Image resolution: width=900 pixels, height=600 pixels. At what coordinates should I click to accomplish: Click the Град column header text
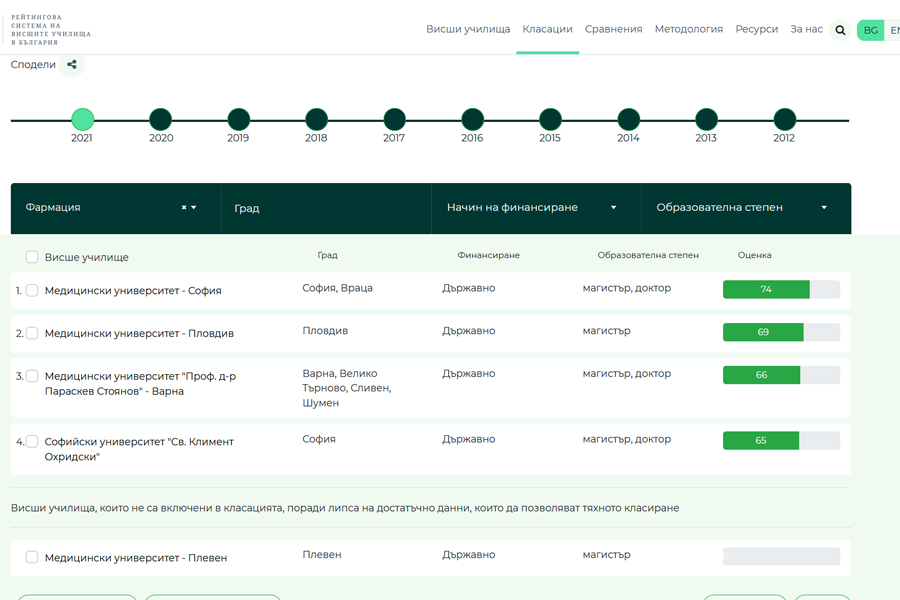coord(328,255)
